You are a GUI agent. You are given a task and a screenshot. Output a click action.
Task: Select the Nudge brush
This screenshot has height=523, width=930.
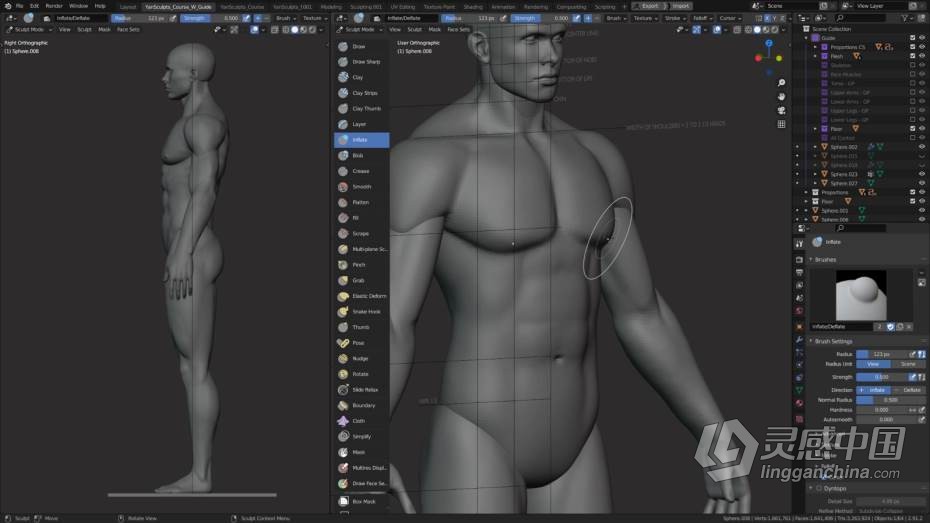pyautogui.click(x=362, y=358)
